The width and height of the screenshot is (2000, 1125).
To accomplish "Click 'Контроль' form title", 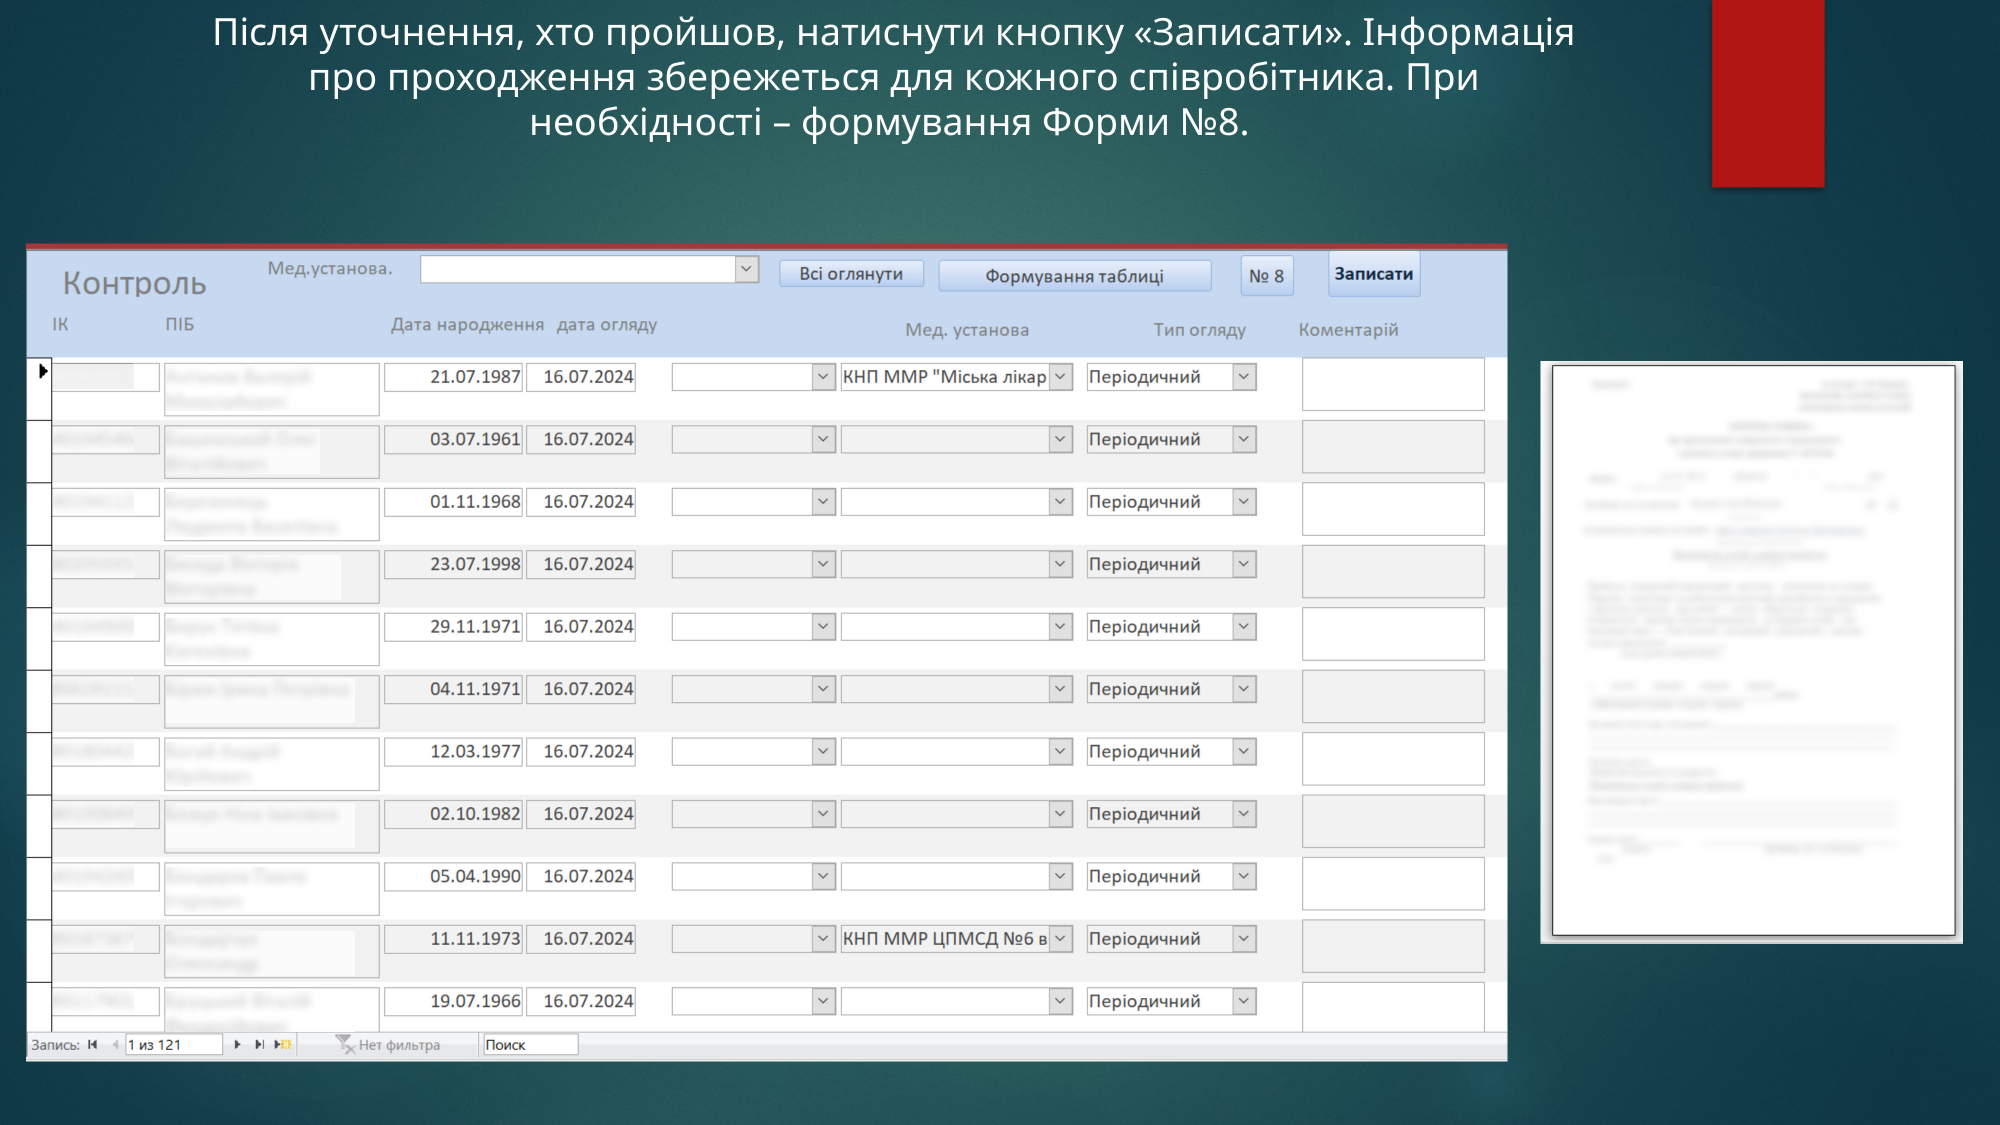I will 135,284.
